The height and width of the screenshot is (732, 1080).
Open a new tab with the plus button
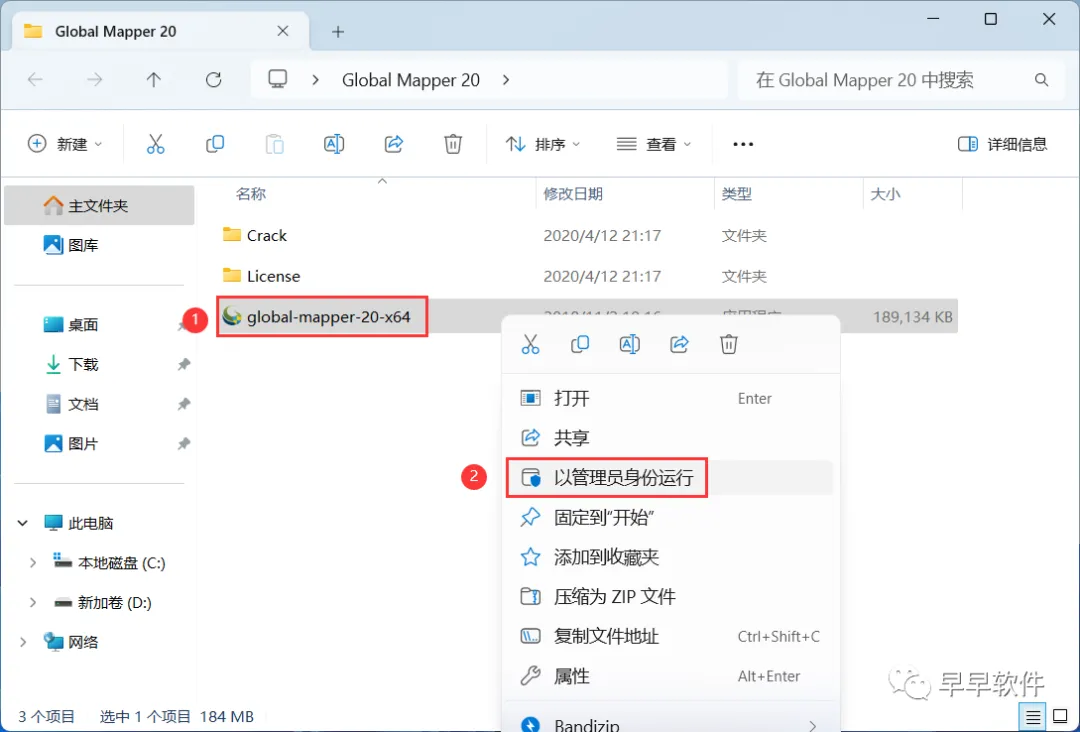[x=338, y=32]
